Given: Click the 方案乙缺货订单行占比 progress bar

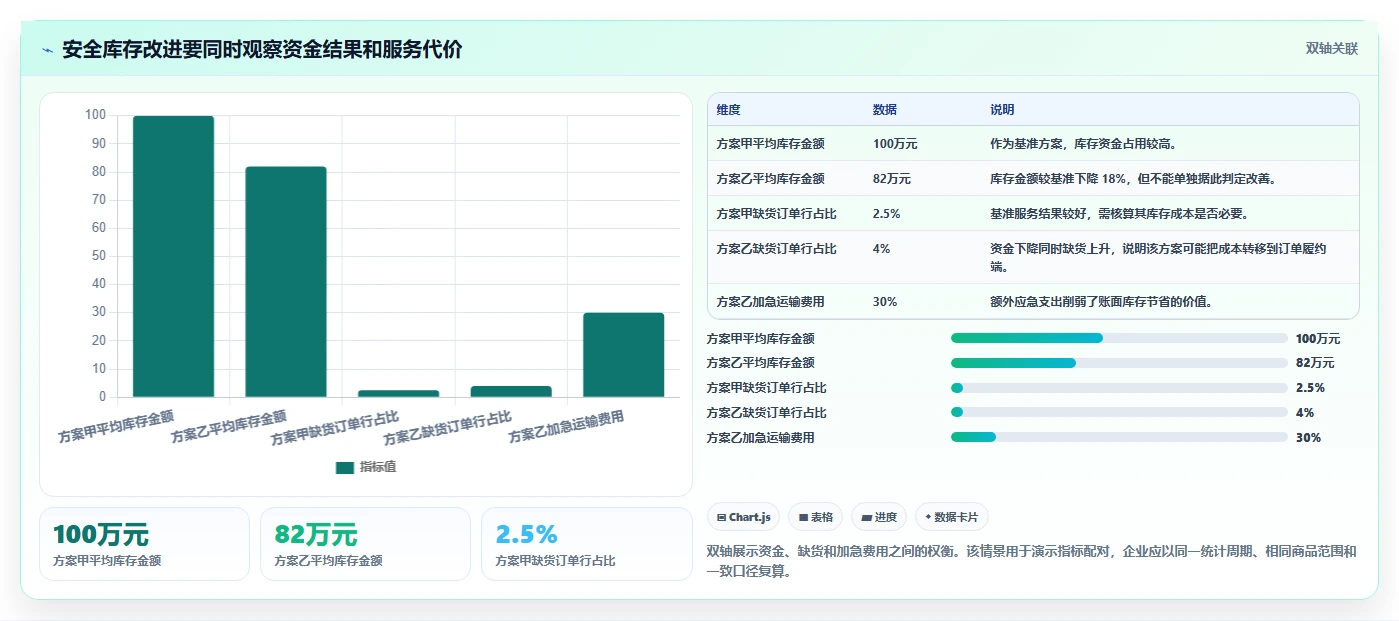Looking at the screenshot, I should click(x=1119, y=412).
